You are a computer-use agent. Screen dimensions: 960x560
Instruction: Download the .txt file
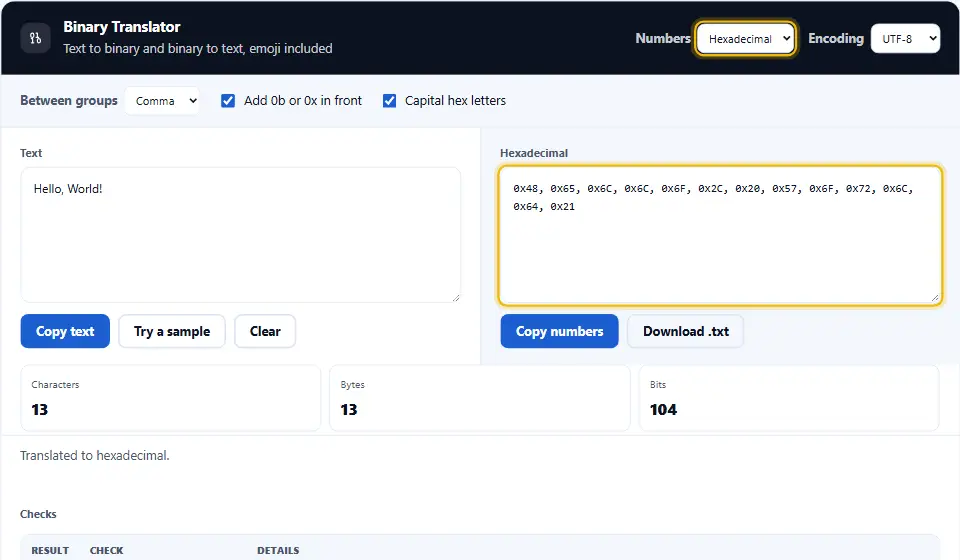click(x=686, y=331)
